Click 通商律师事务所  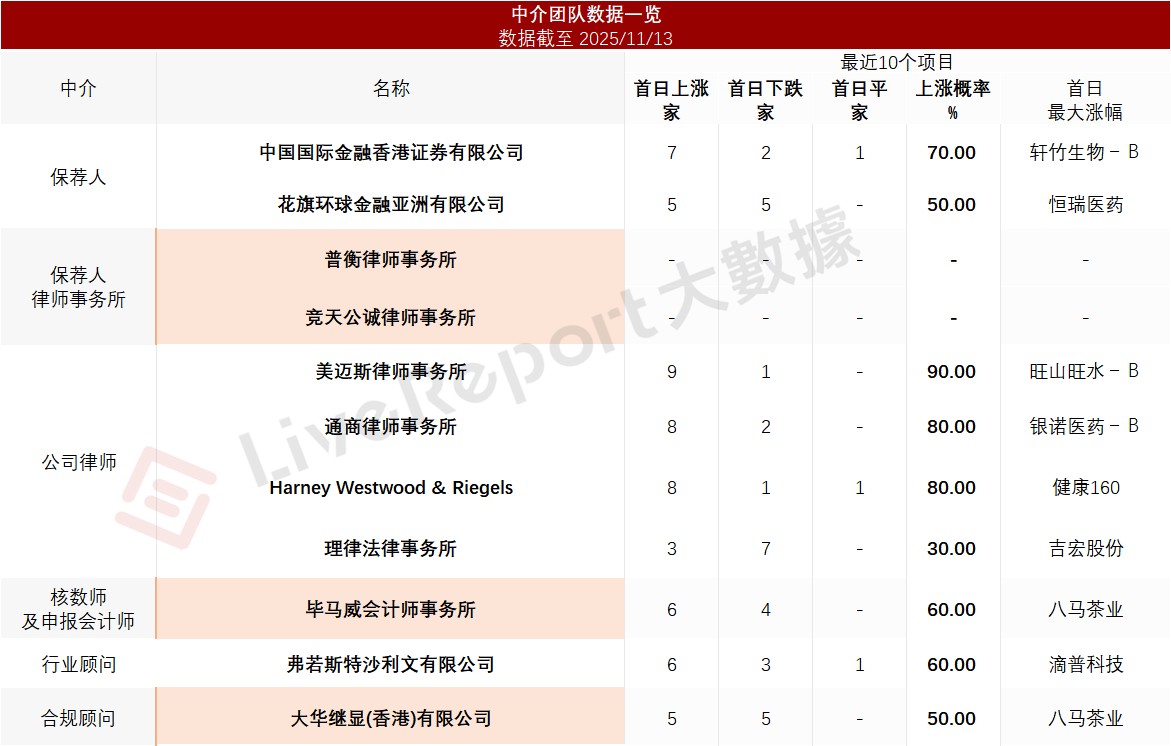391,426
